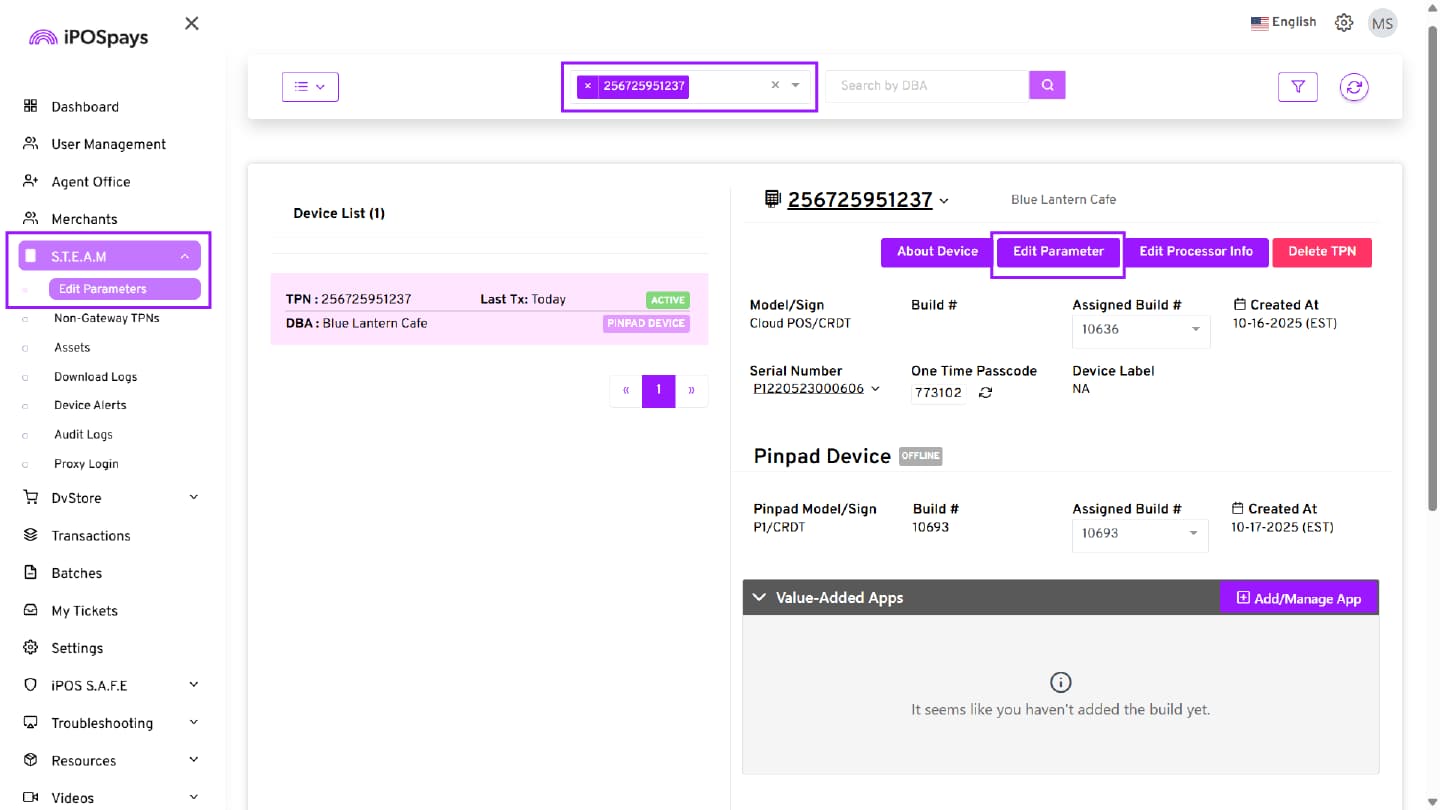Viewport: 1440px width, 810px height.
Task: Open the Pinpad Assigned Build 10693 dropdown
Action: (1139, 534)
